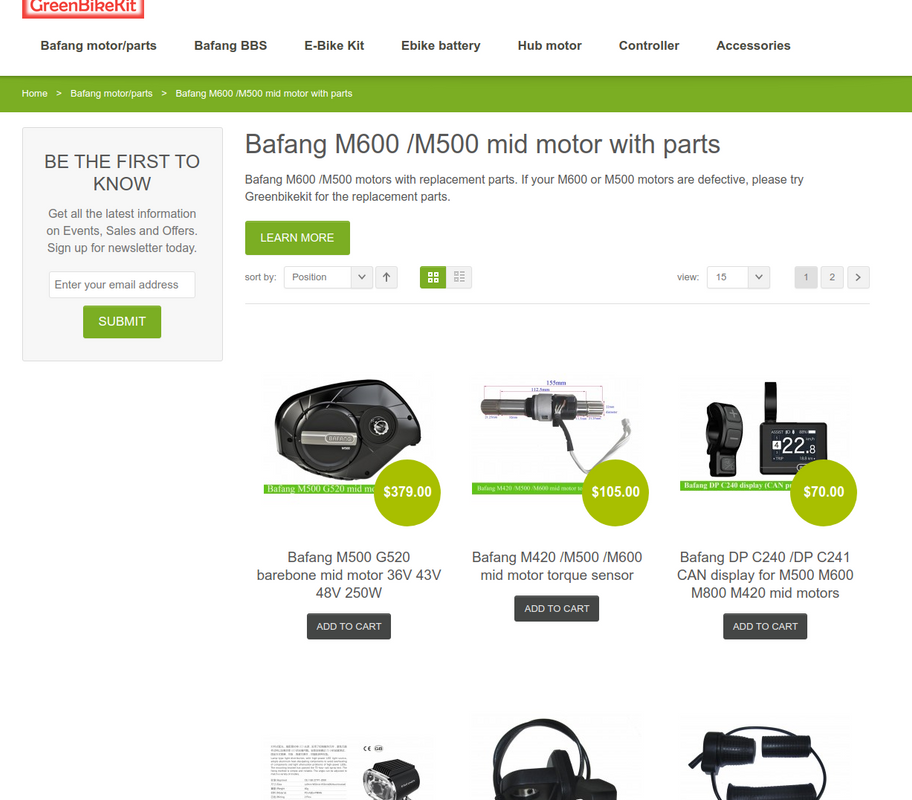912x800 pixels.
Task: Open Bafang M420 /M500 /M600 torque sensor title
Action: (557, 566)
